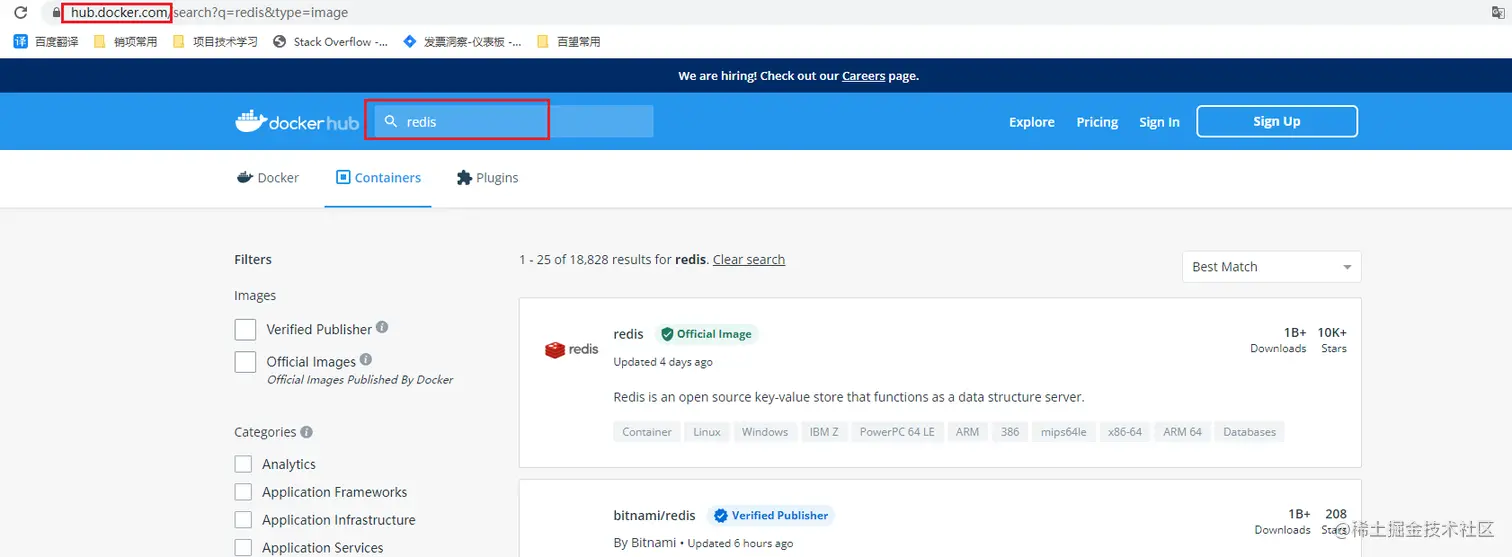Check the Application Frameworks category
1512x557 pixels.
coord(243,492)
